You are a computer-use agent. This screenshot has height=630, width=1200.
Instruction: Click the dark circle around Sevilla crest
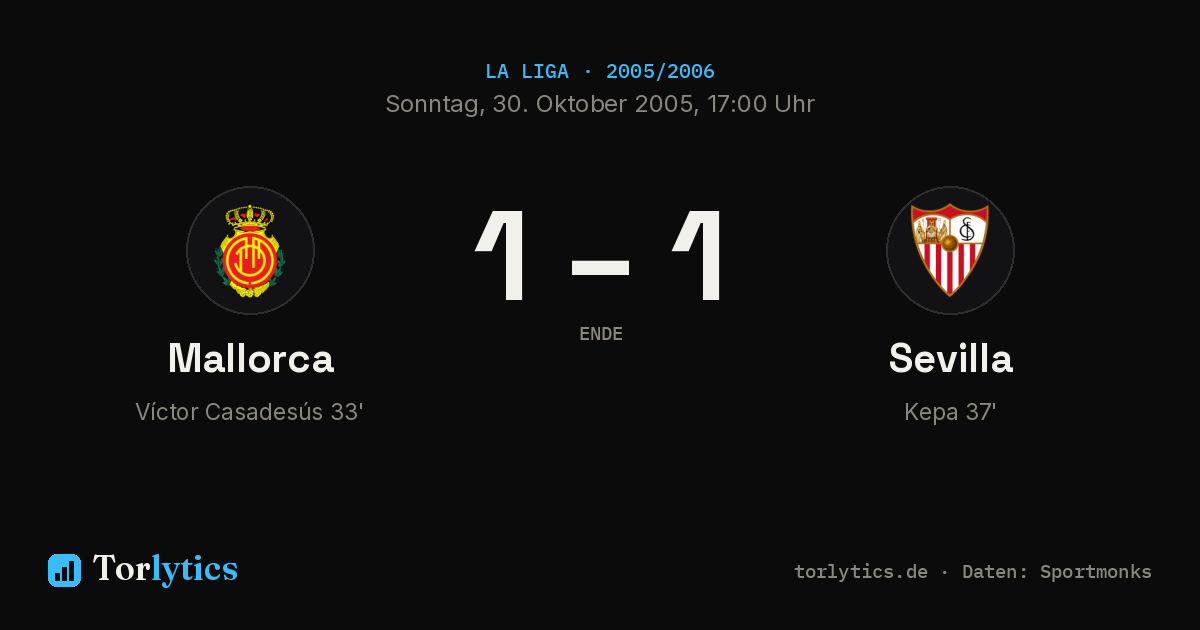(x=950, y=250)
